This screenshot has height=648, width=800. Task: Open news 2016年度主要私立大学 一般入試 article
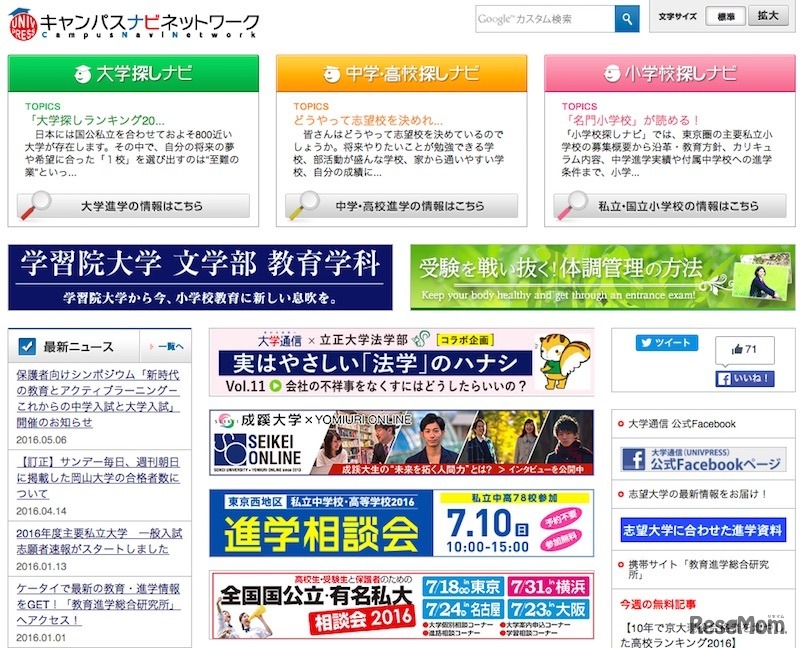pos(99,541)
